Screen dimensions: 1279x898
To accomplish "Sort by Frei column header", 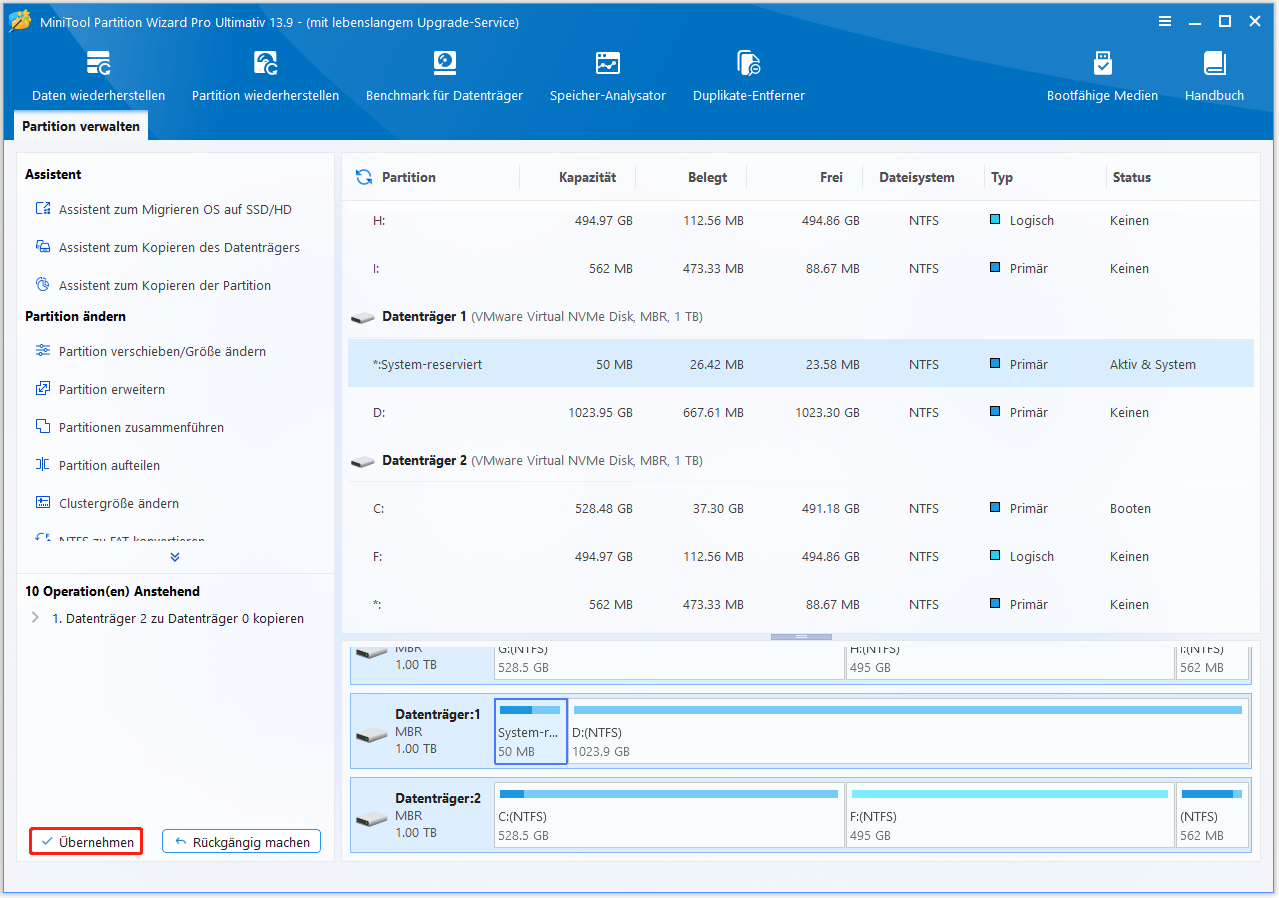I will coord(831,177).
